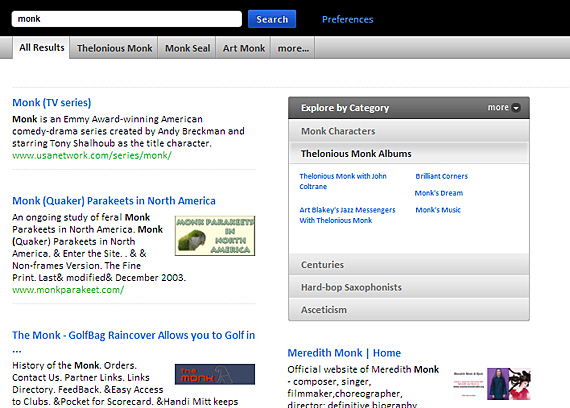Visit the www.monkparakeet.com link

coord(68,290)
